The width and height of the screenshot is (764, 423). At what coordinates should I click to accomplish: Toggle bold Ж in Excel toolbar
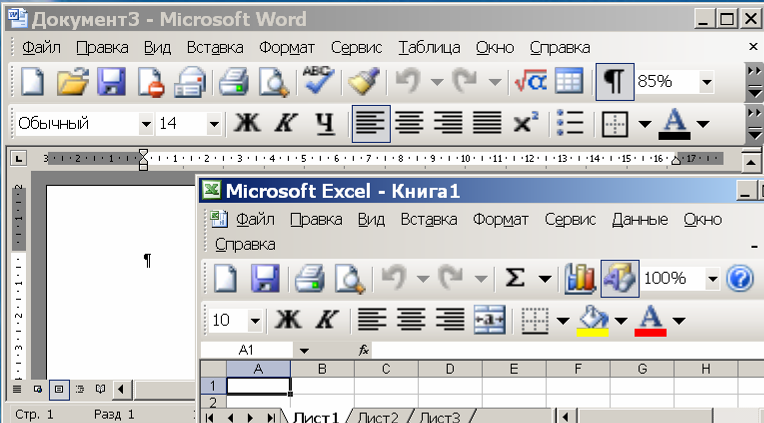[x=288, y=320]
